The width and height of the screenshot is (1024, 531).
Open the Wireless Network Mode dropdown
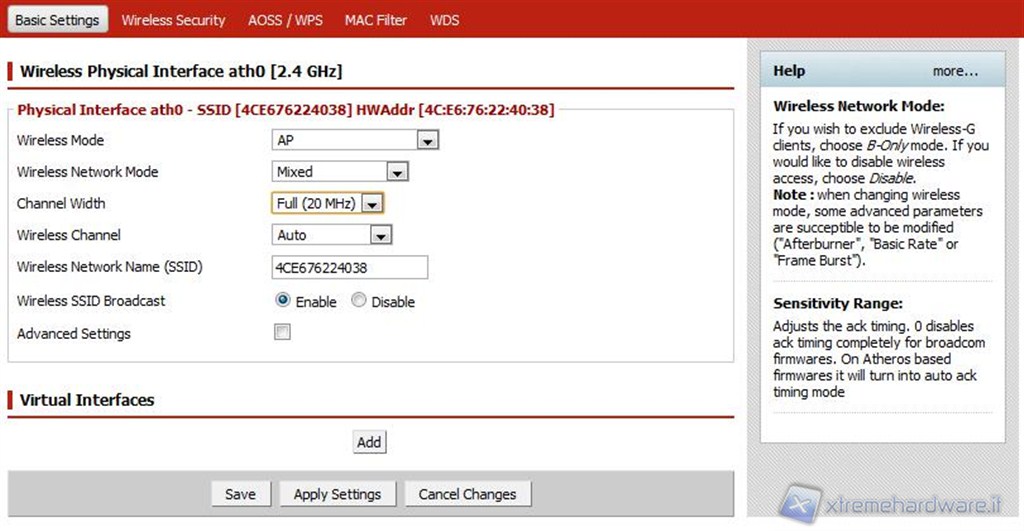click(x=340, y=172)
